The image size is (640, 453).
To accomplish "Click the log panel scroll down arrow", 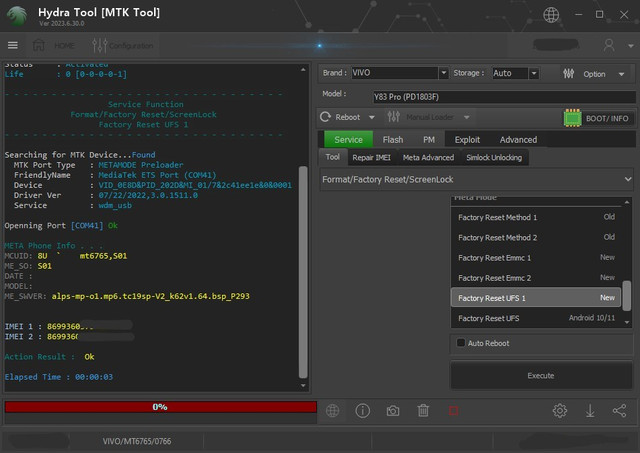I will 303,386.
